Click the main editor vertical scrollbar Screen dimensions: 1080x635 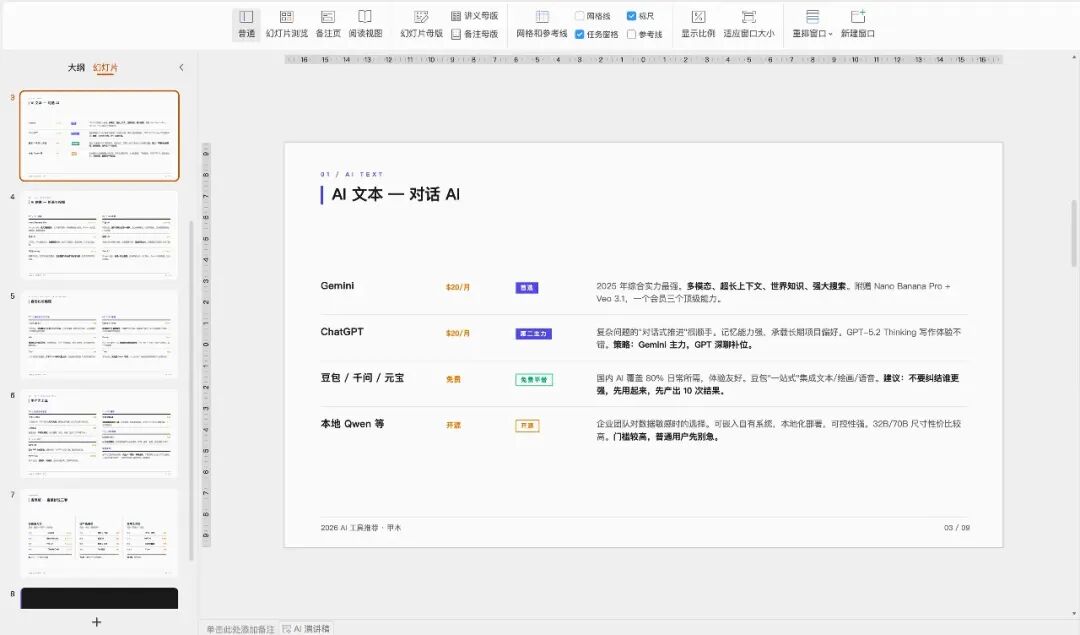pyautogui.click(x=1074, y=234)
